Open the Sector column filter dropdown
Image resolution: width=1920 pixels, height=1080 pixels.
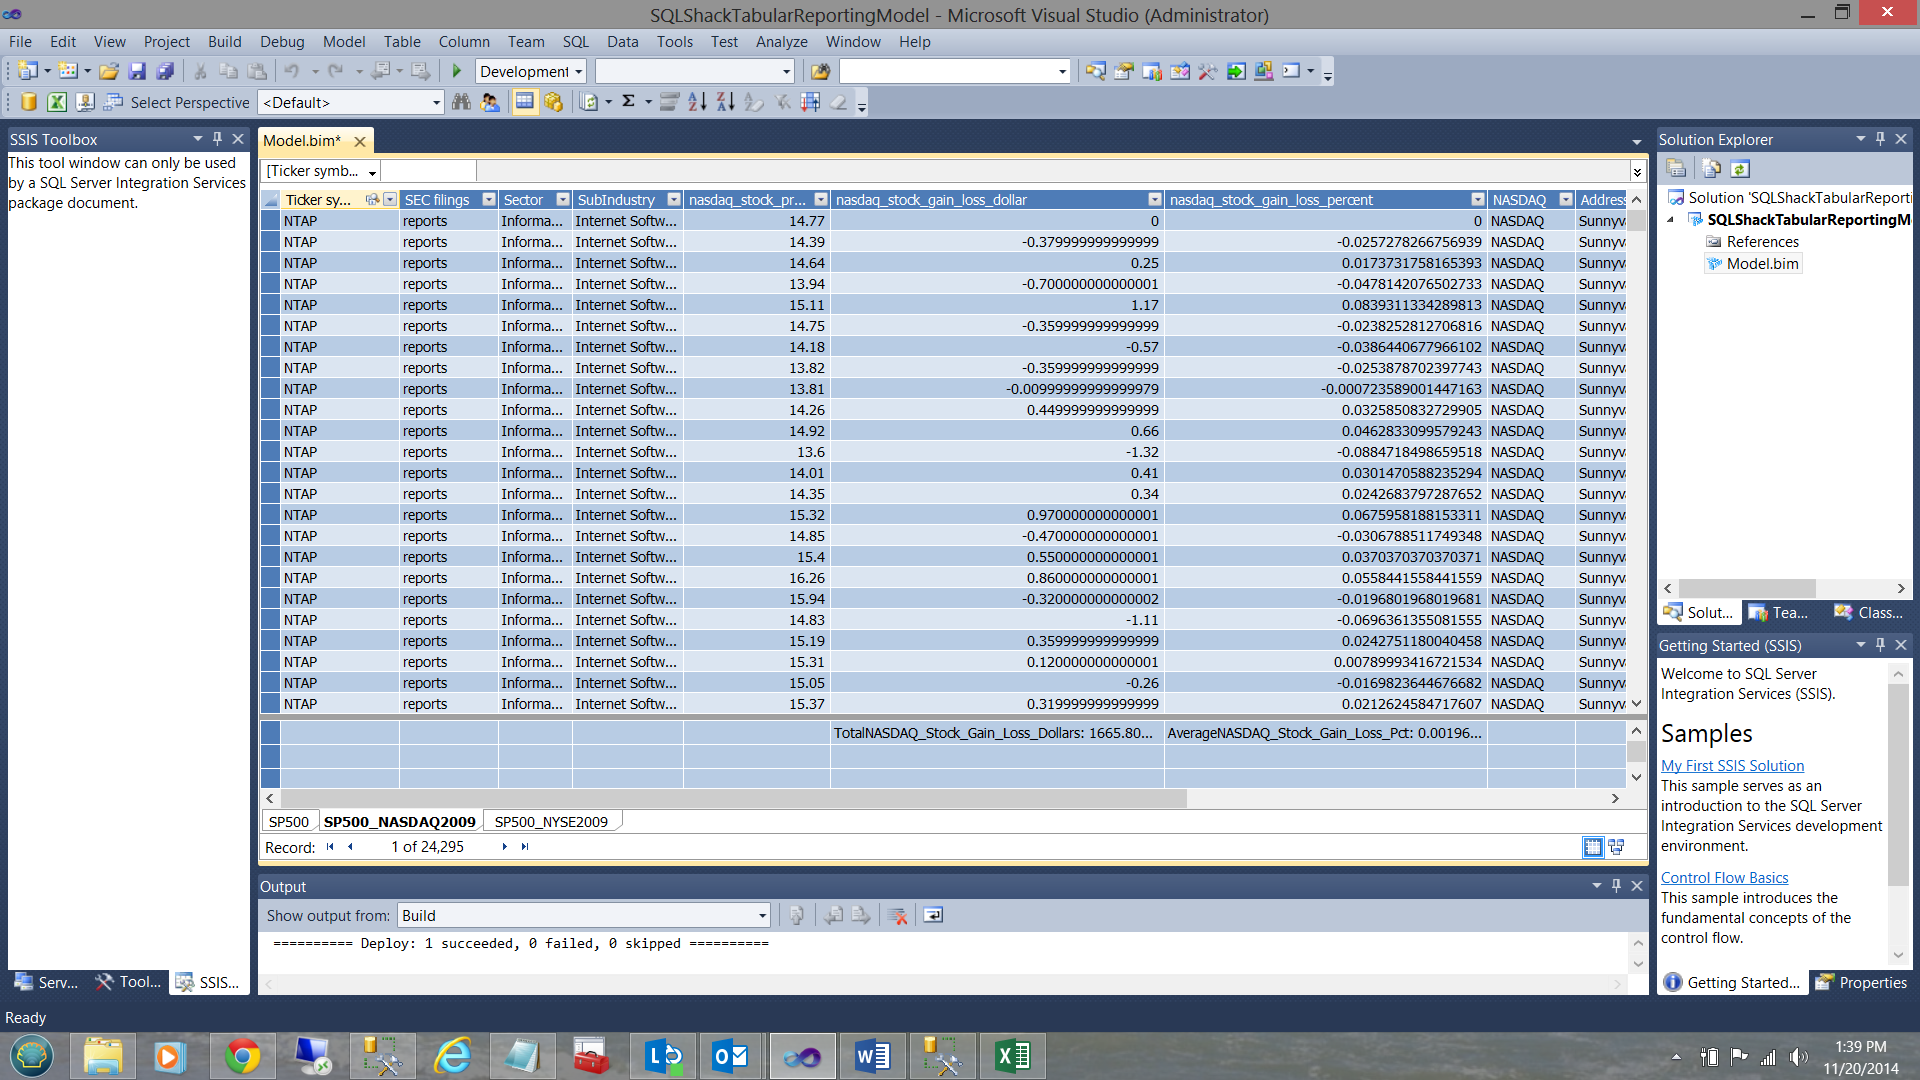563,200
